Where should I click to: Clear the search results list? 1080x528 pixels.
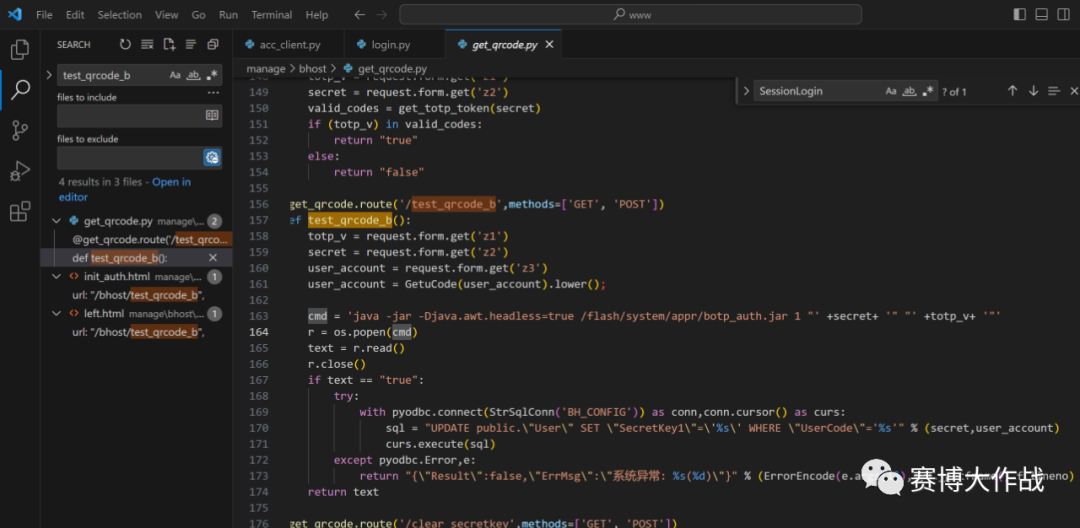147,44
